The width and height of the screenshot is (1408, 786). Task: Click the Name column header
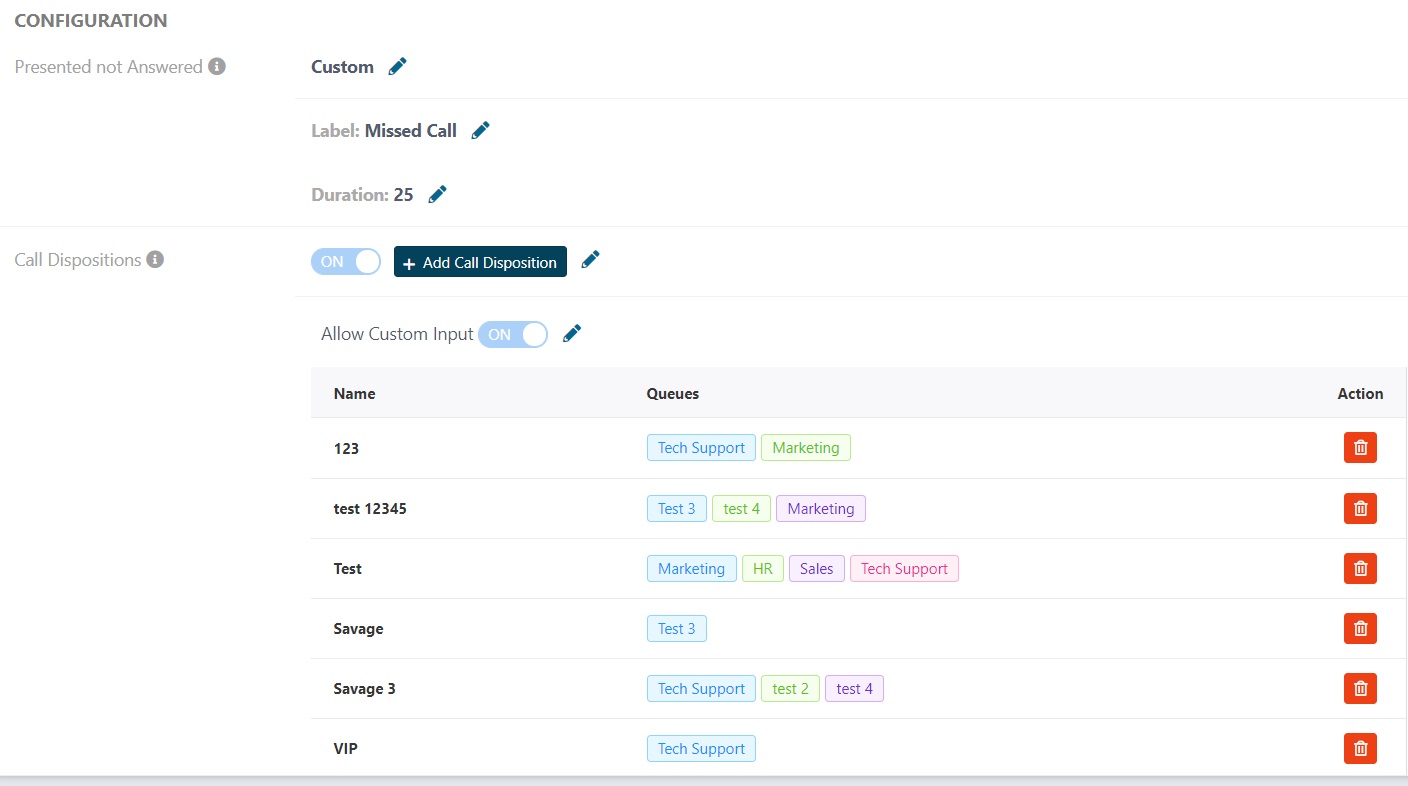(354, 394)
